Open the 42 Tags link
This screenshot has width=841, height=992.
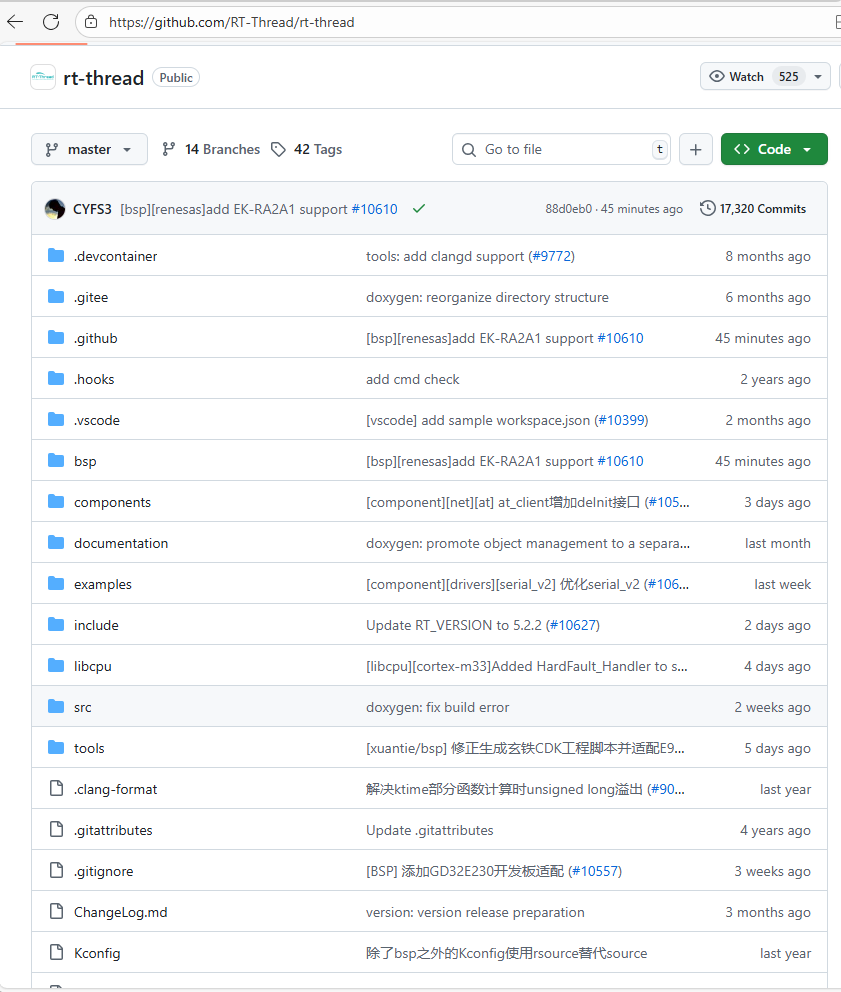tap(307, 149)
